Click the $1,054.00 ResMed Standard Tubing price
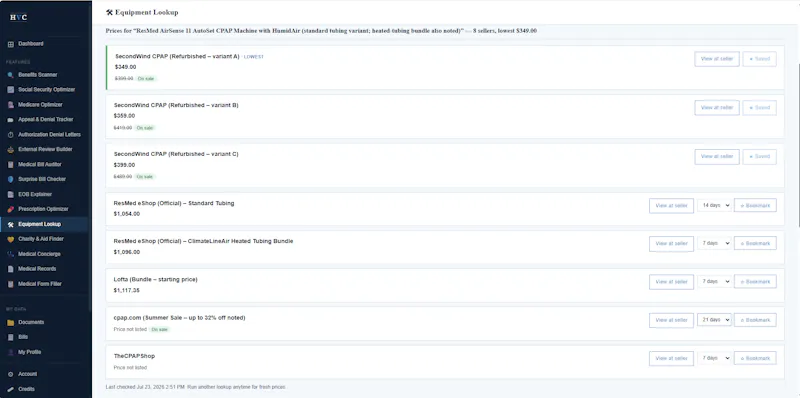This screenshot has width=800, height=398. (x=127, y=214)
